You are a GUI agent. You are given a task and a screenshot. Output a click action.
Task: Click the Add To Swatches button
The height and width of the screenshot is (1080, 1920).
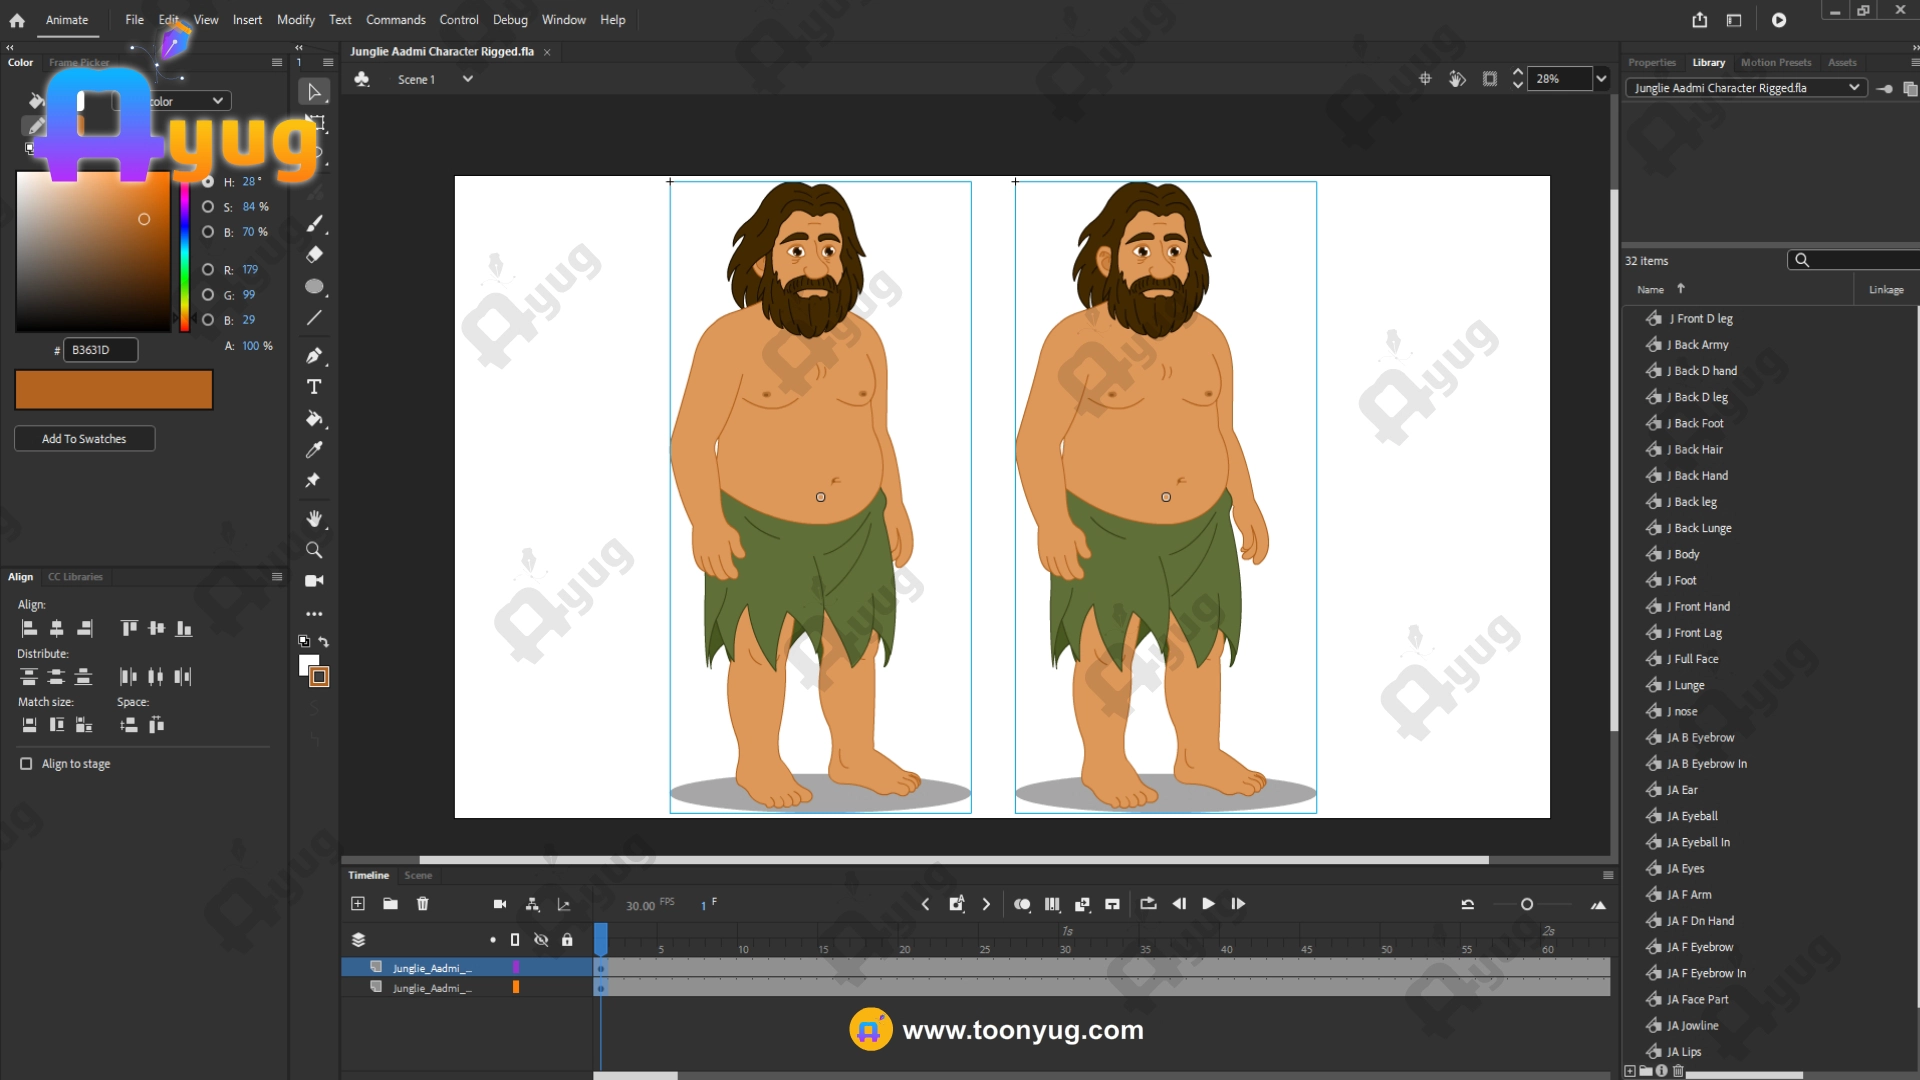tap(84, 439)
